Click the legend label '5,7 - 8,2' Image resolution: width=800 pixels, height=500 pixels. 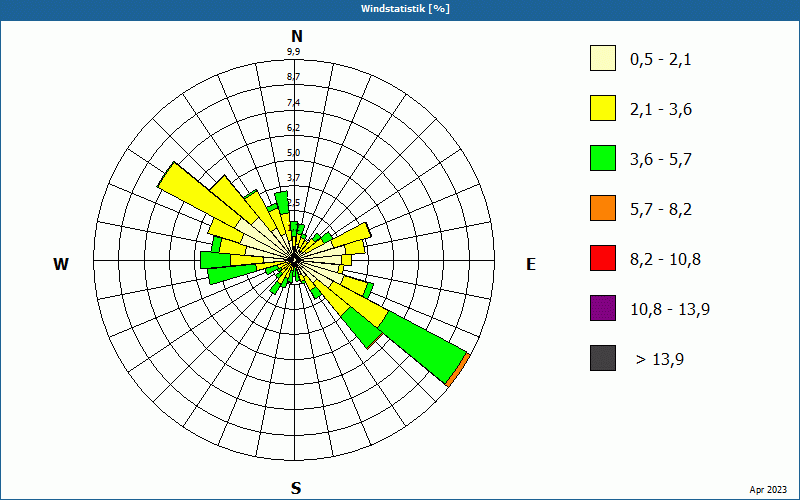(661, 210)
